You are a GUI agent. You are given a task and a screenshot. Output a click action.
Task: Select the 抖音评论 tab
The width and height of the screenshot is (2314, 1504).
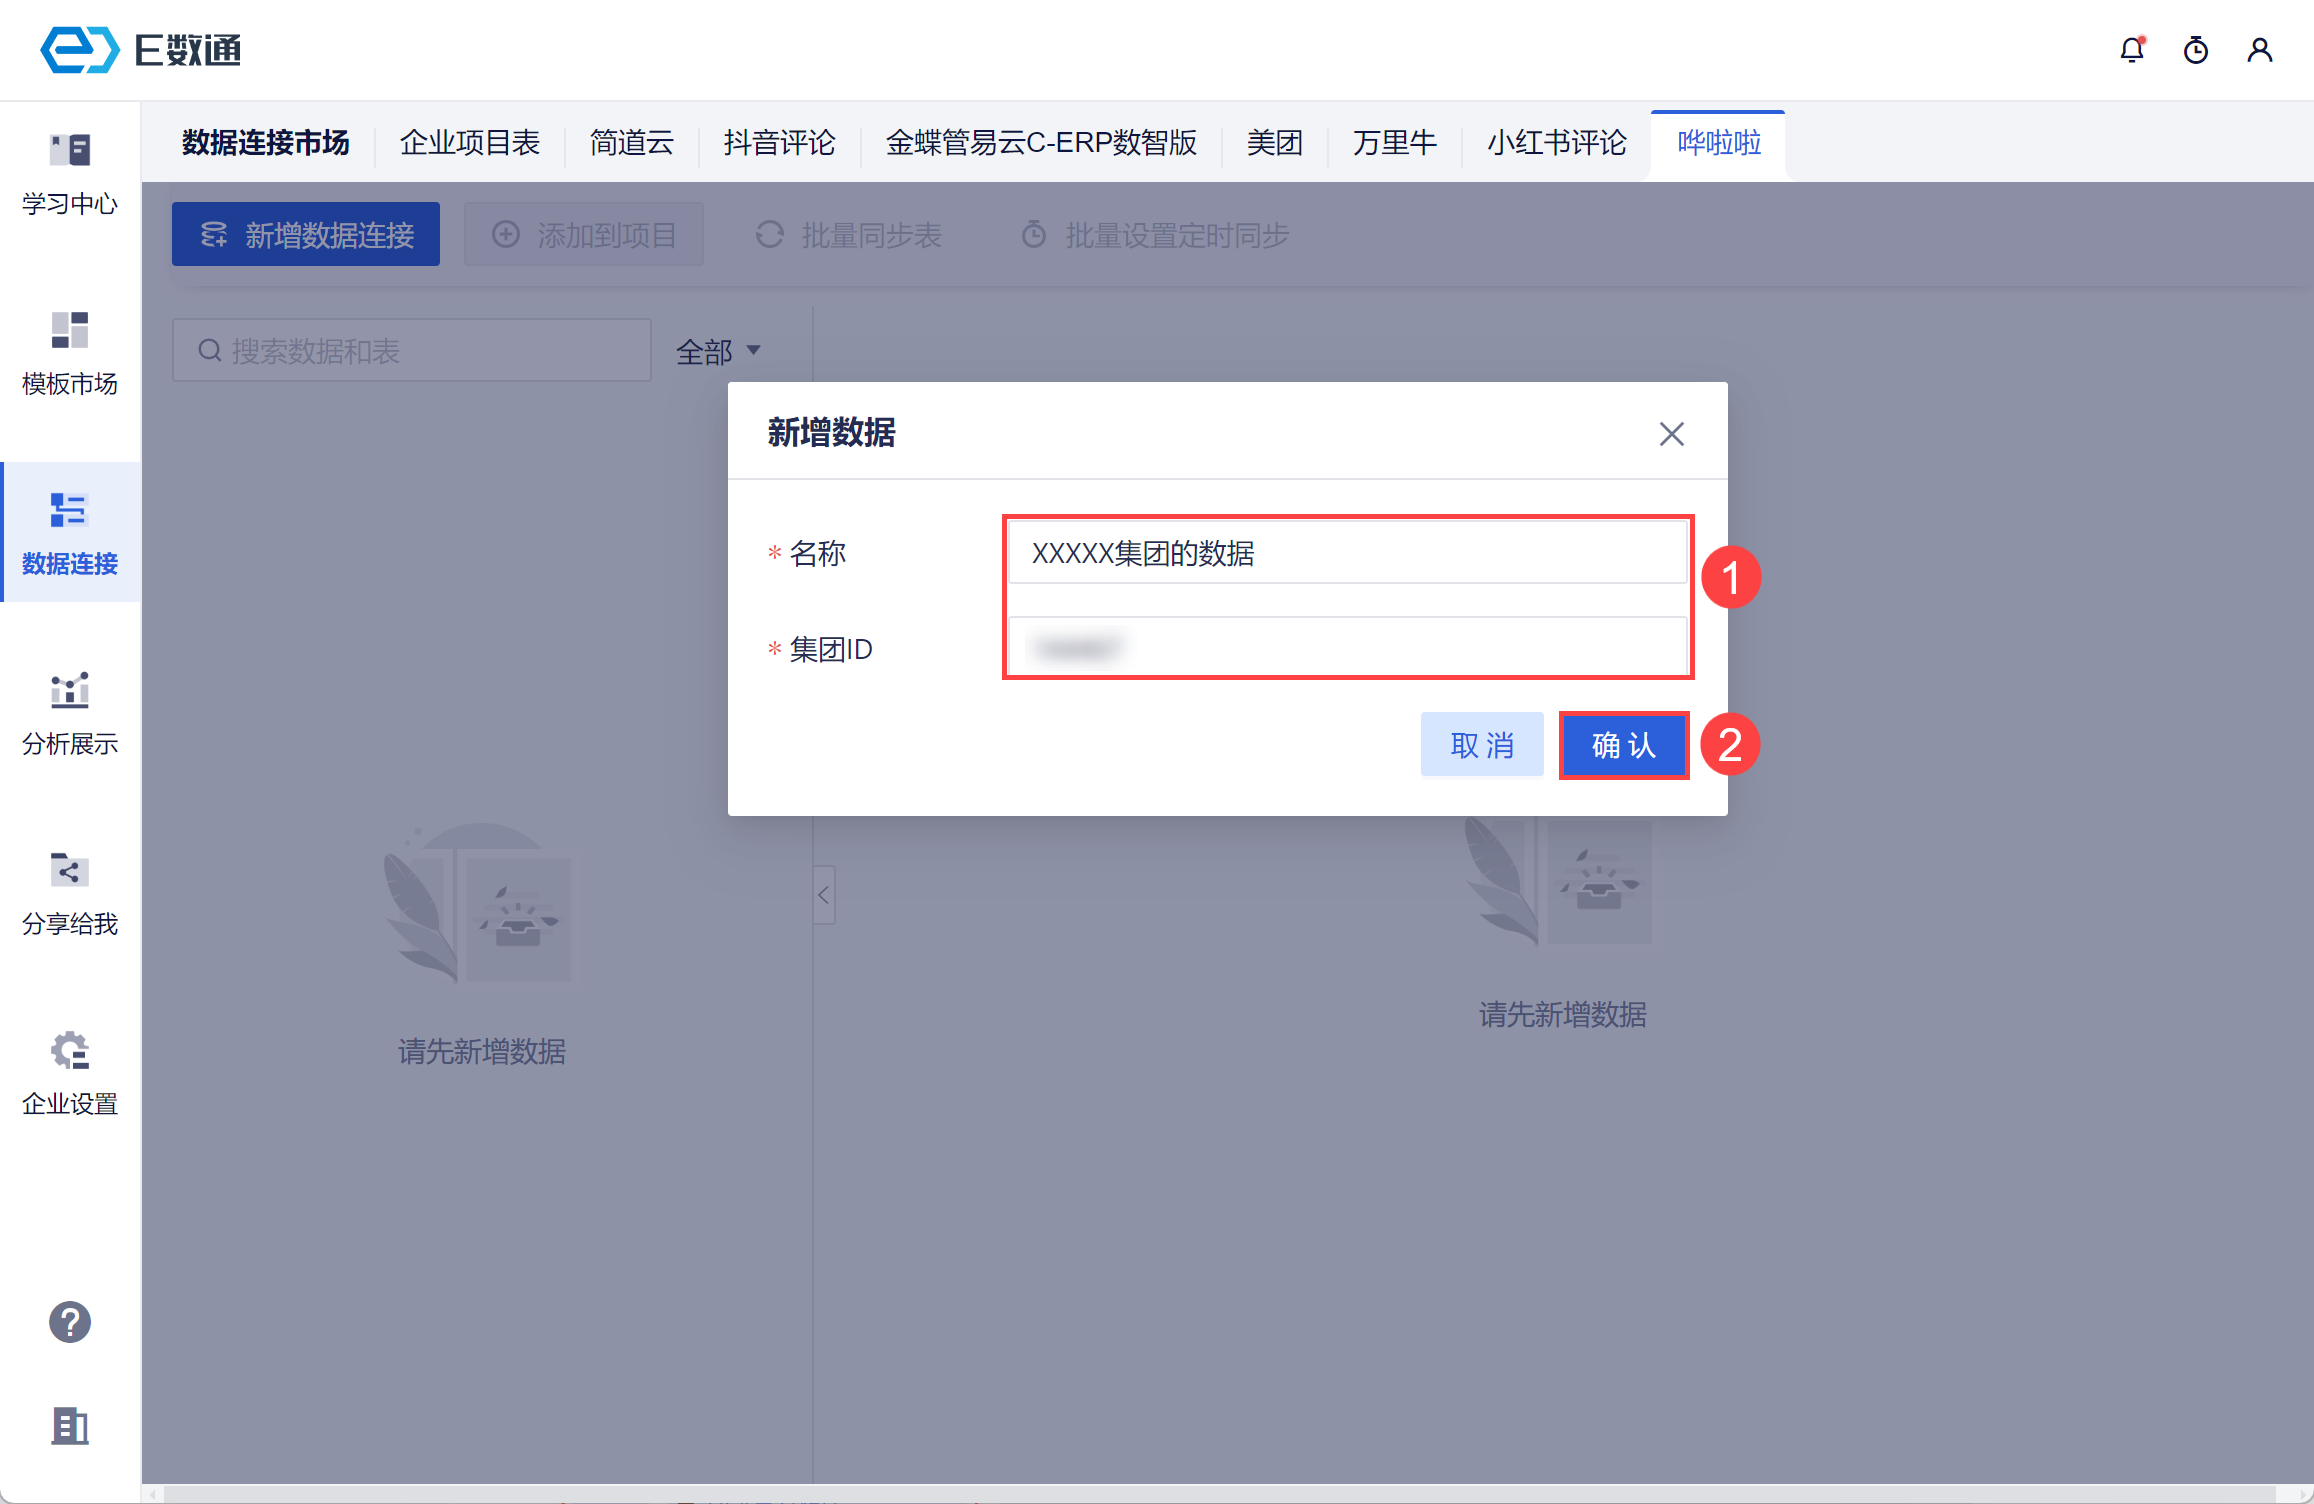tap(779, 143)
